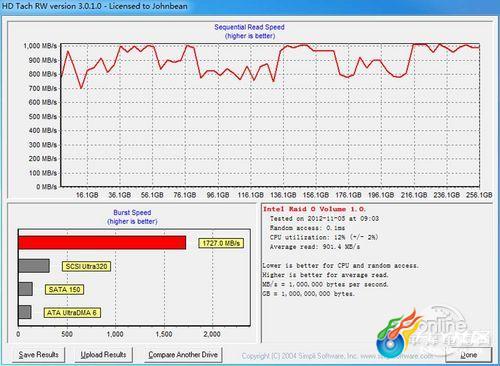
Task: Select the red burst speed bar
Action: pyautogui.click(x=102, y=243)
